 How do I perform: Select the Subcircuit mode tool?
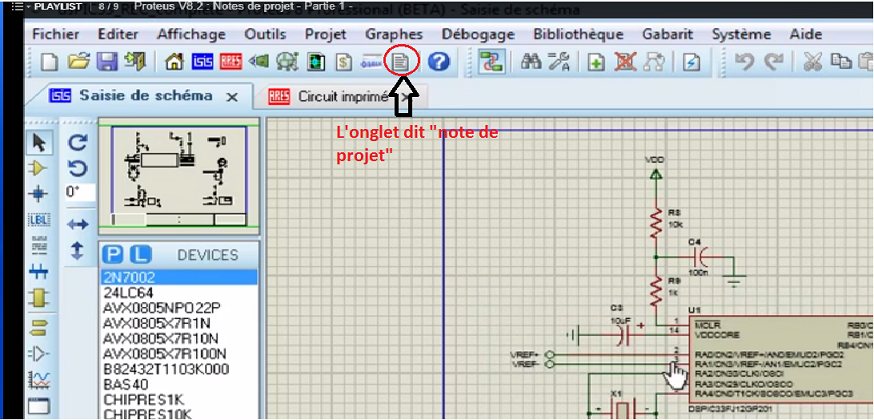click(38, 299)
